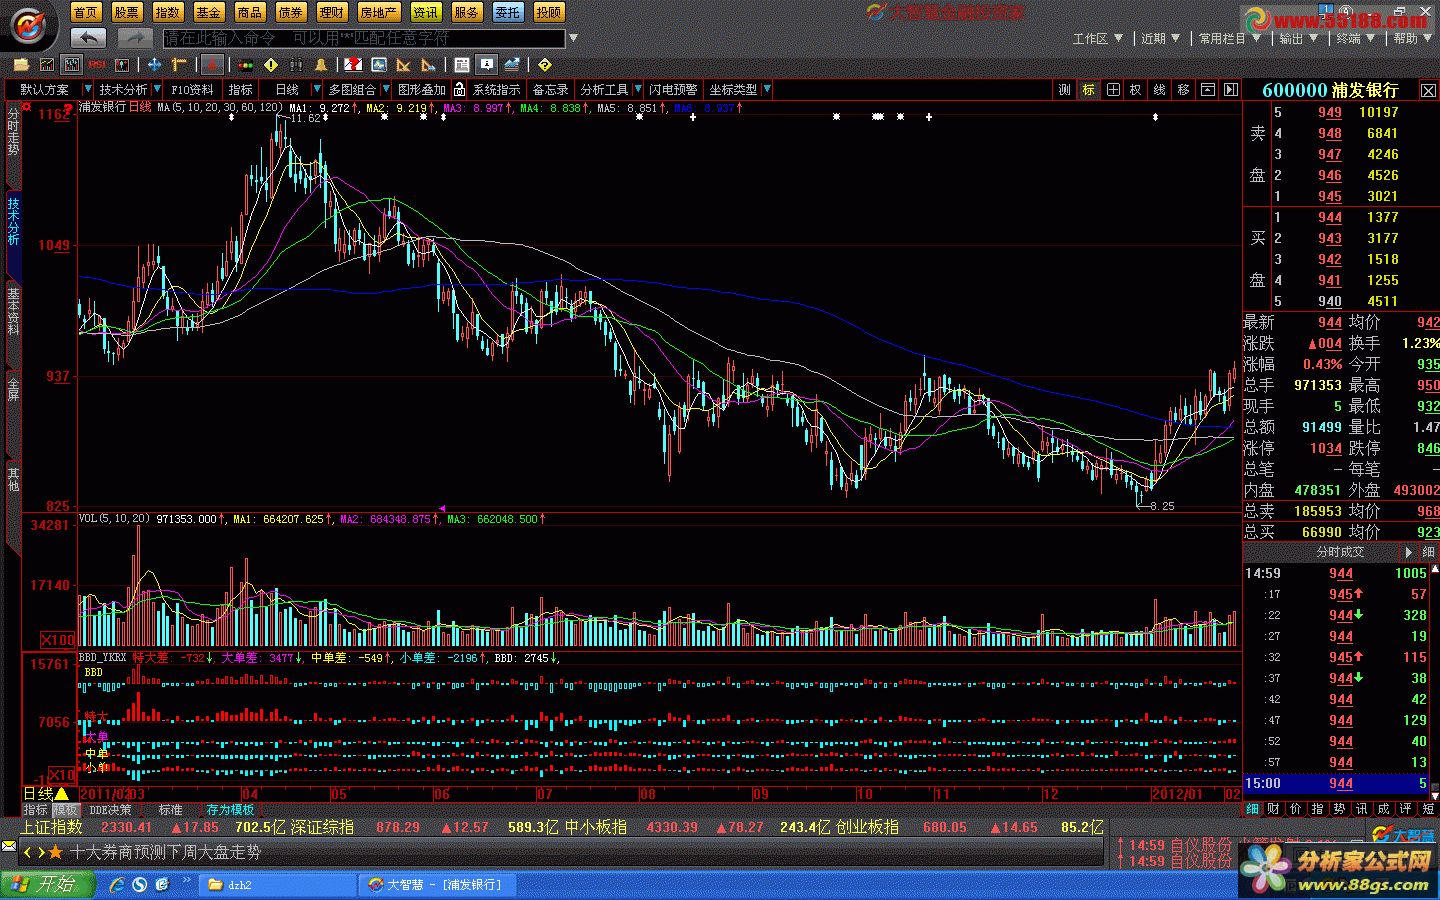Click the red up-arrow toolbar icon
This screenshot has height=900, width=1440.
(211, 65)
